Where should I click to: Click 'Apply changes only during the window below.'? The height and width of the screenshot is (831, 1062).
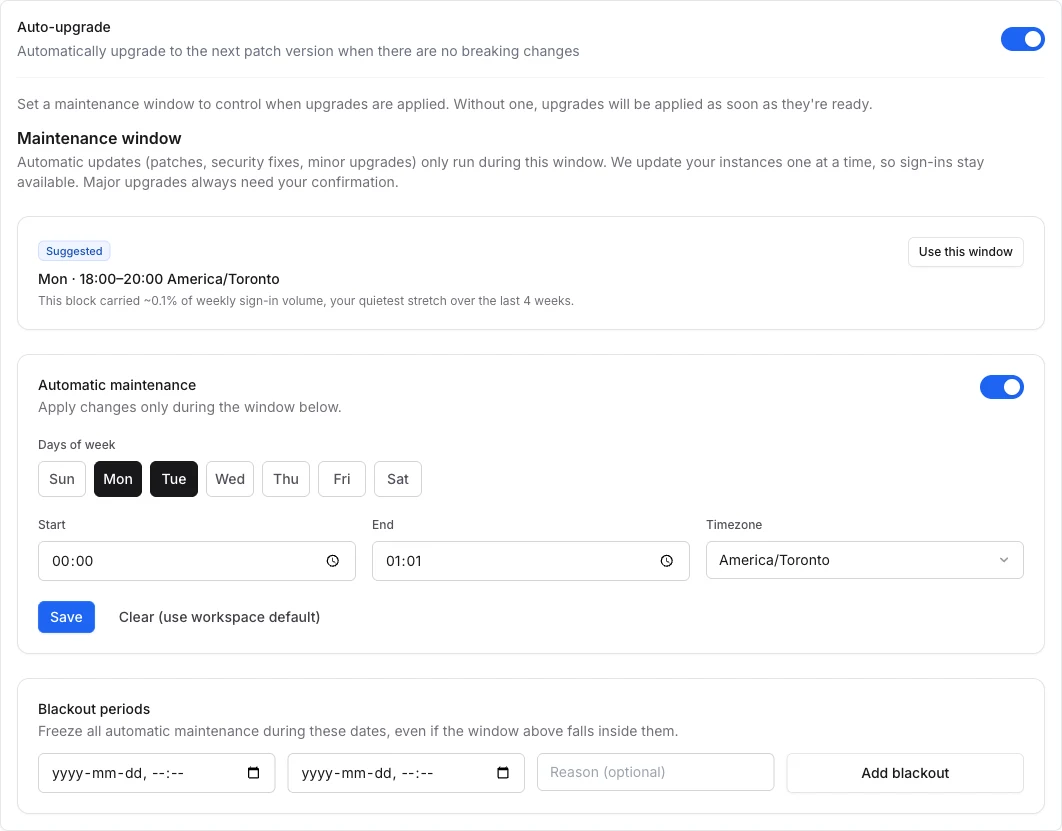(190, 407)
